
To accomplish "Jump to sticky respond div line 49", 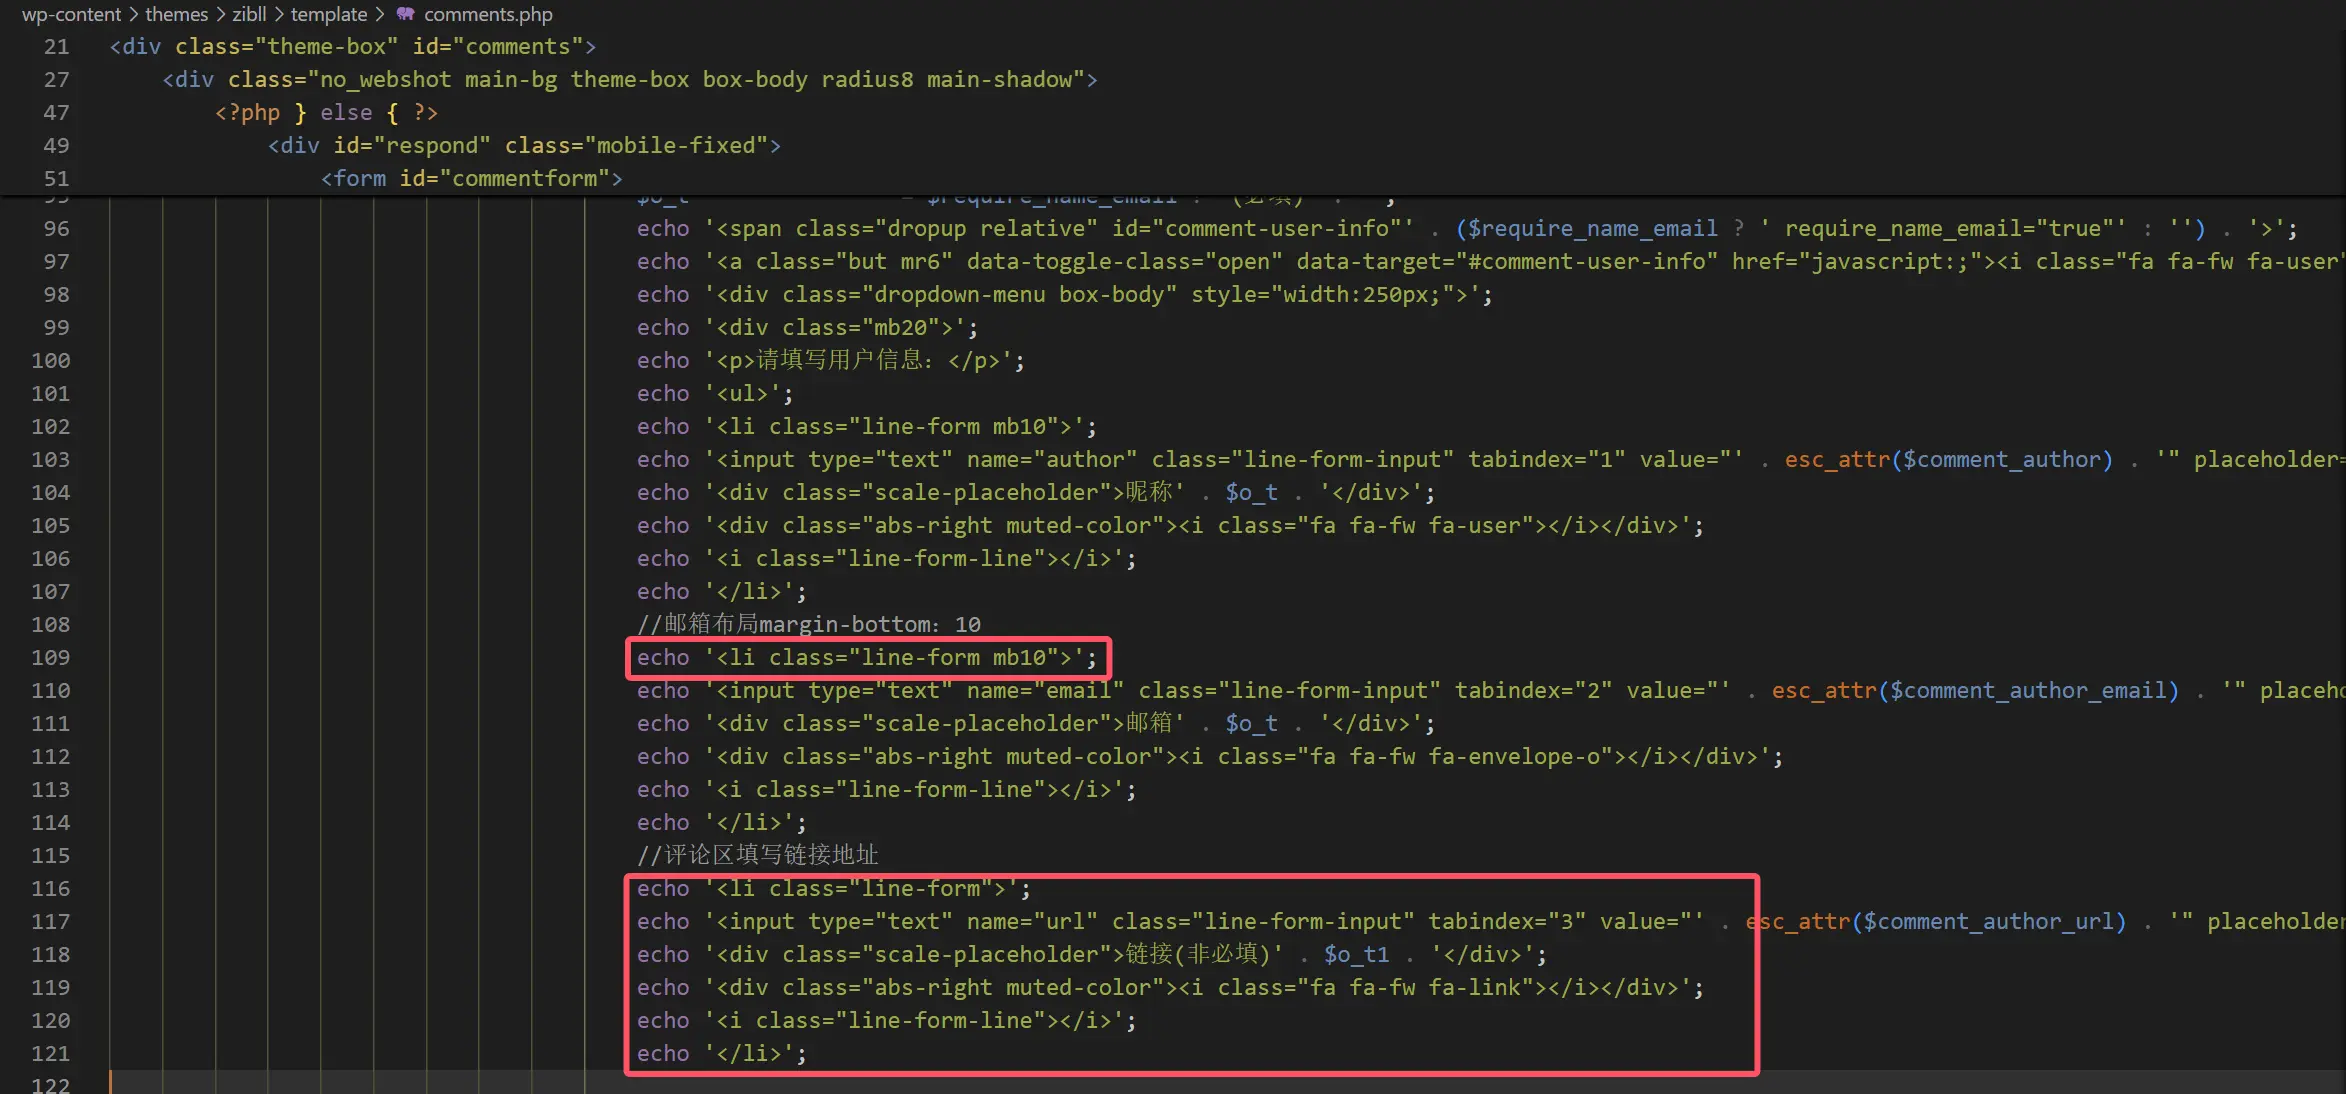I will coord(524,146).
